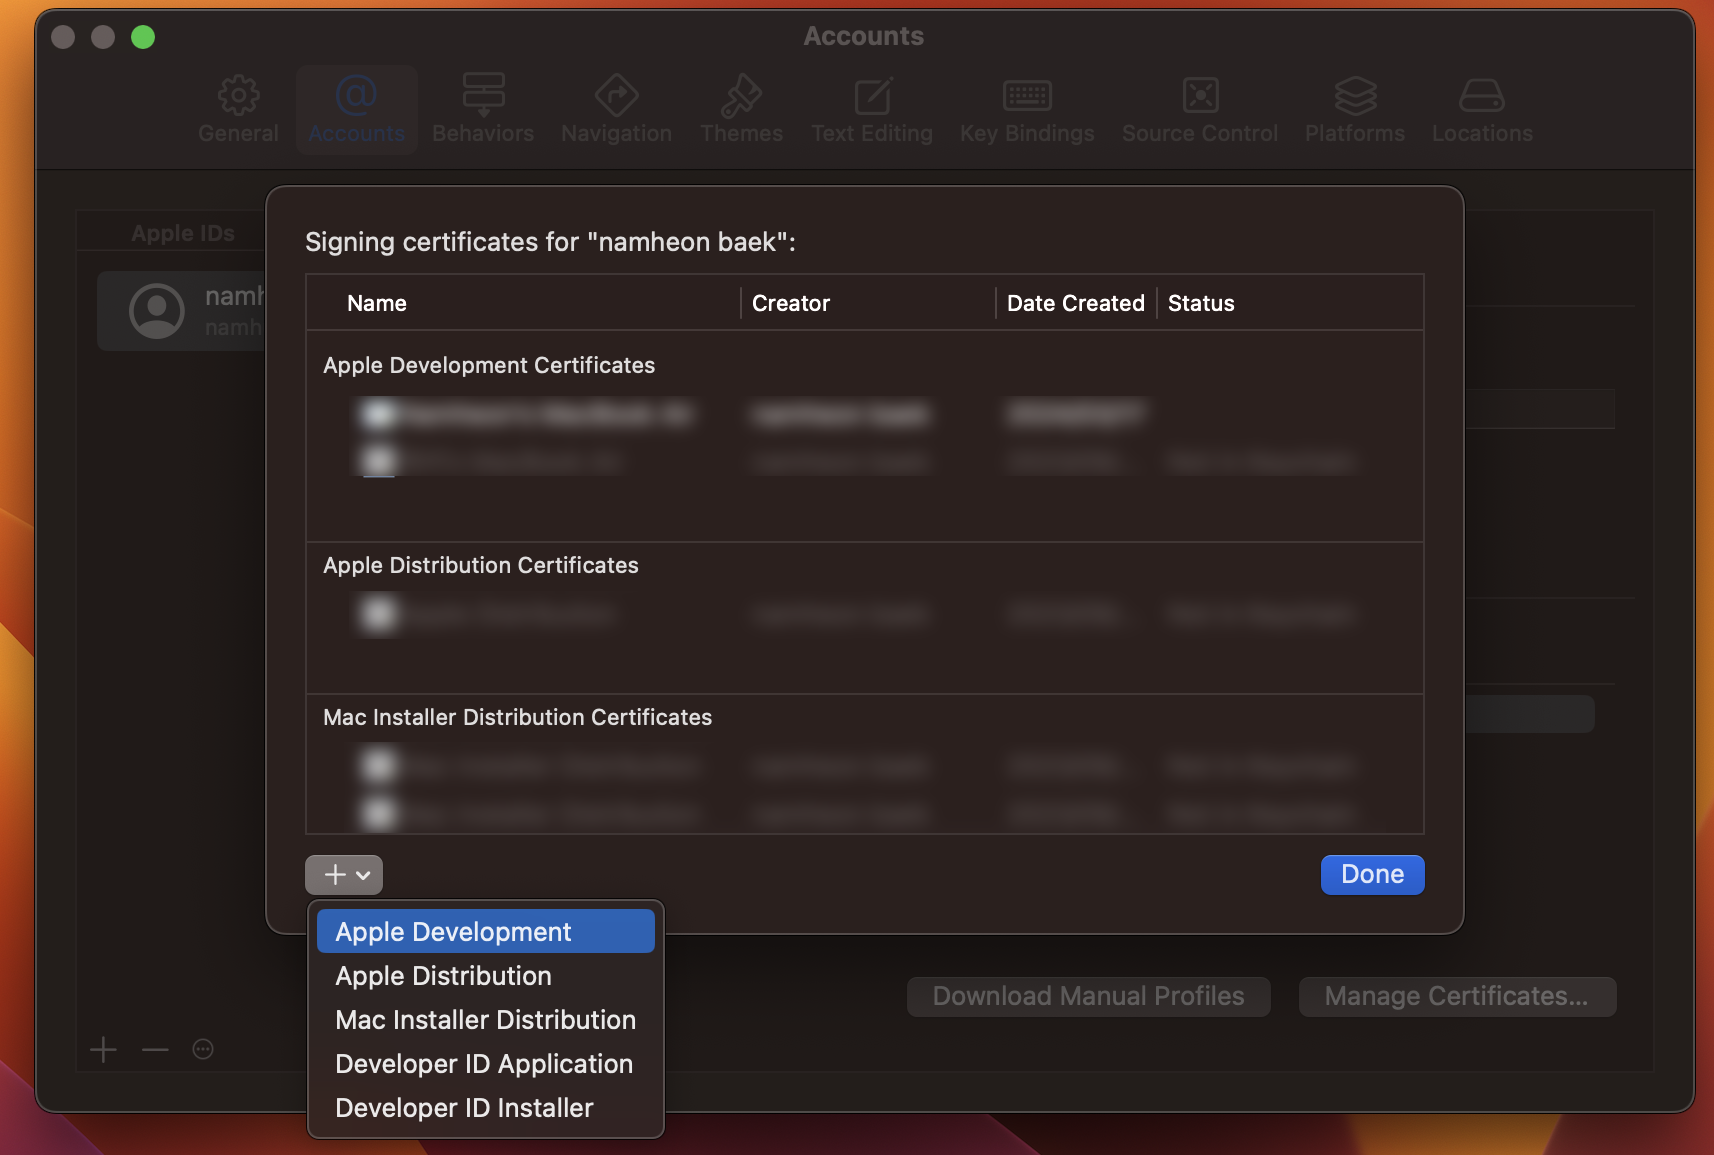Click Download Manual Profiles button
The width and height of the screenshot is (1714, 1155).
click(1088, 996)
